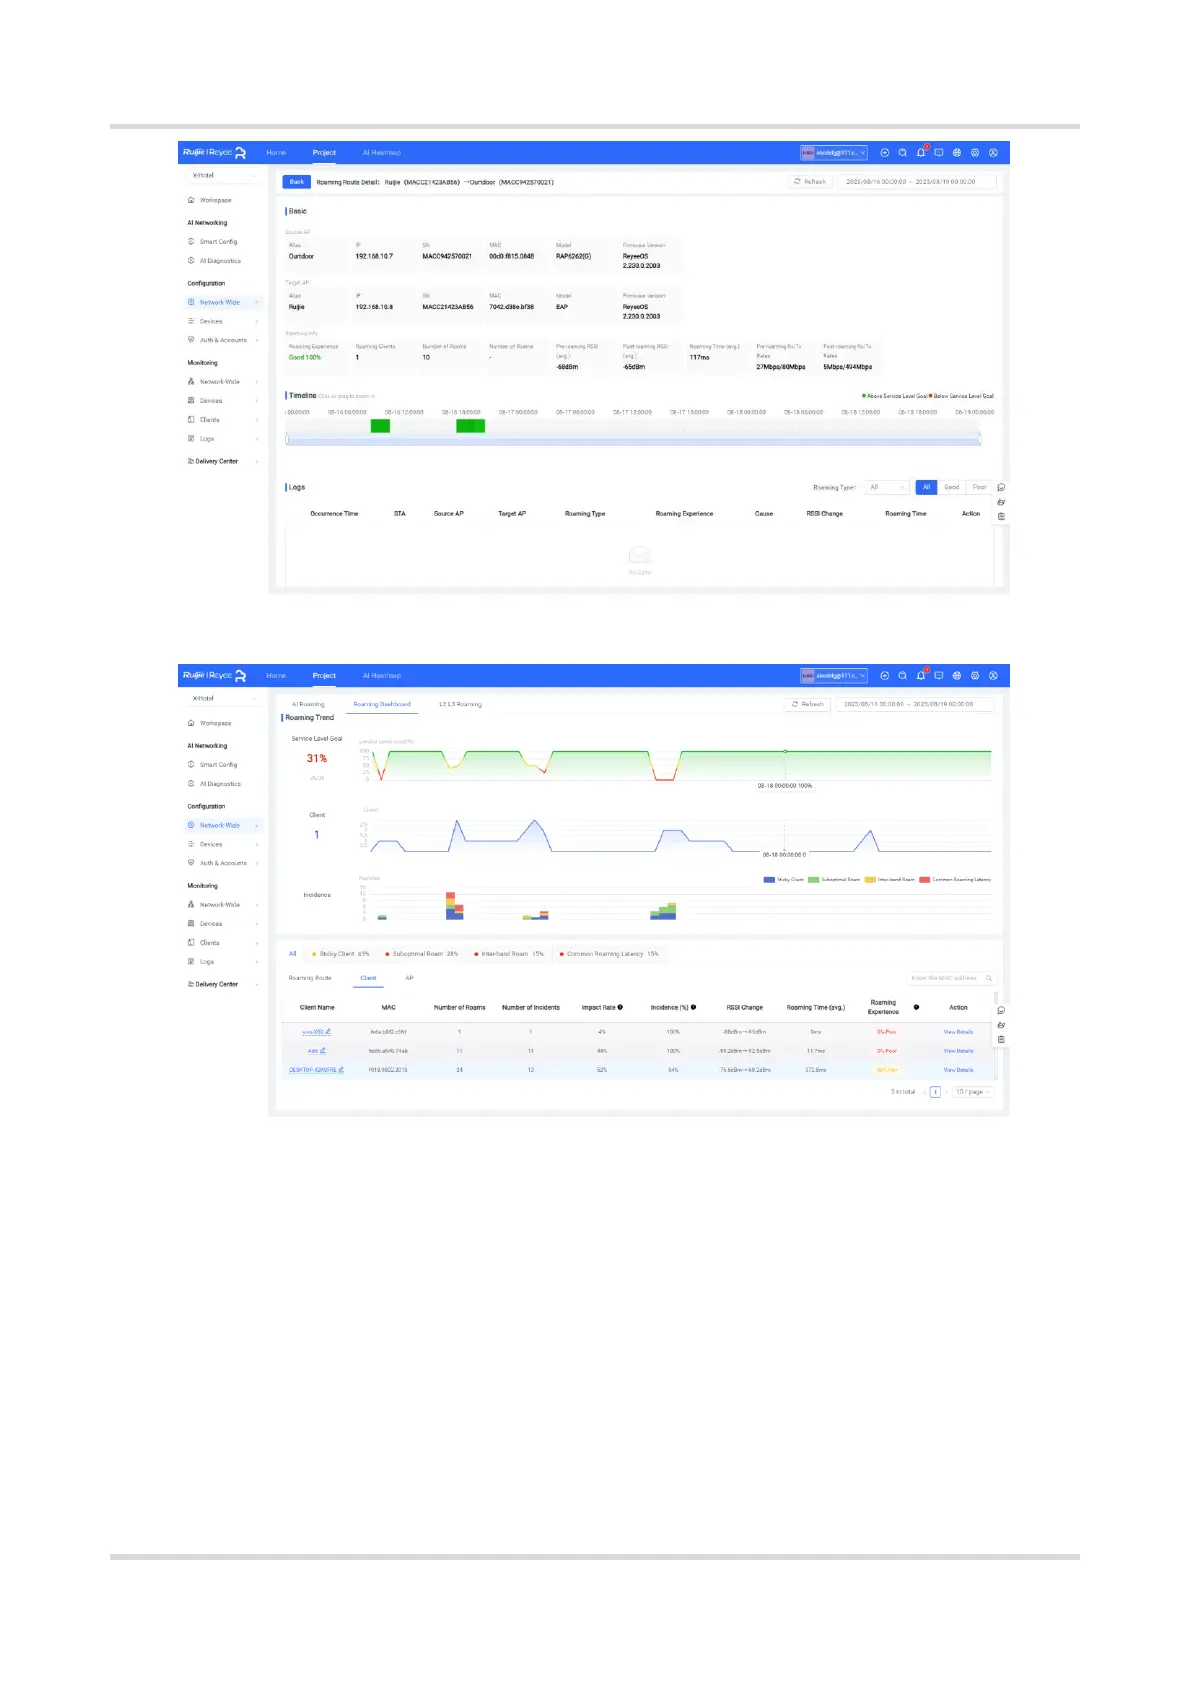Image resolution: width=1191 pixels, height=1684 pixels.
Task: Refresh the Roaming Route Detail page
Action: click(810, 182)
